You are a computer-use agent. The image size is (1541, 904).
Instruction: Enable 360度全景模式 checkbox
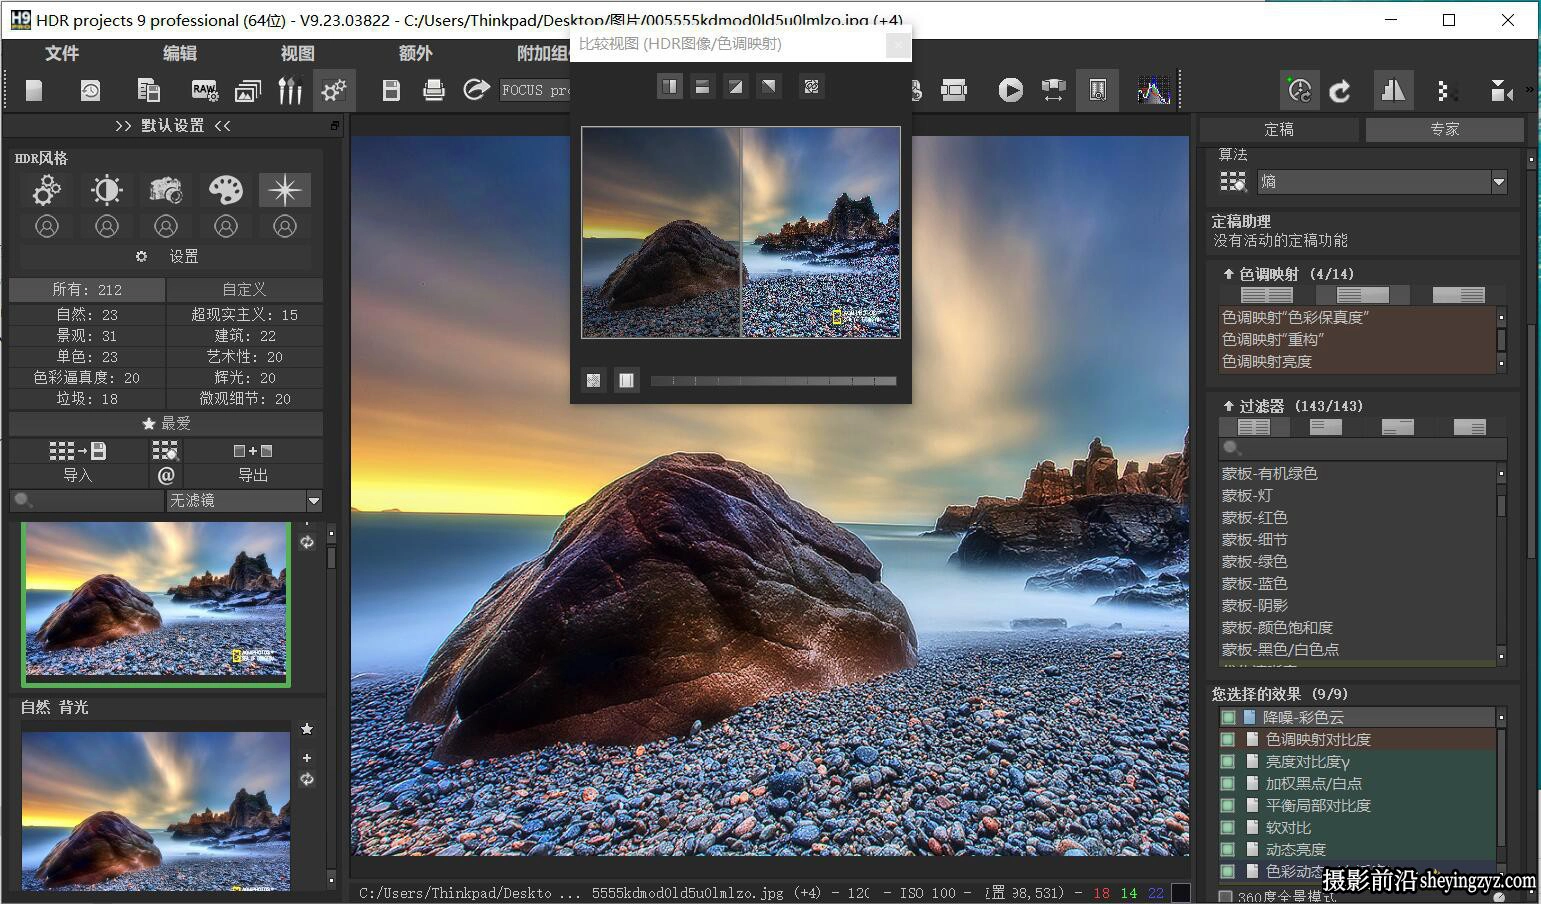point(1226,897)
